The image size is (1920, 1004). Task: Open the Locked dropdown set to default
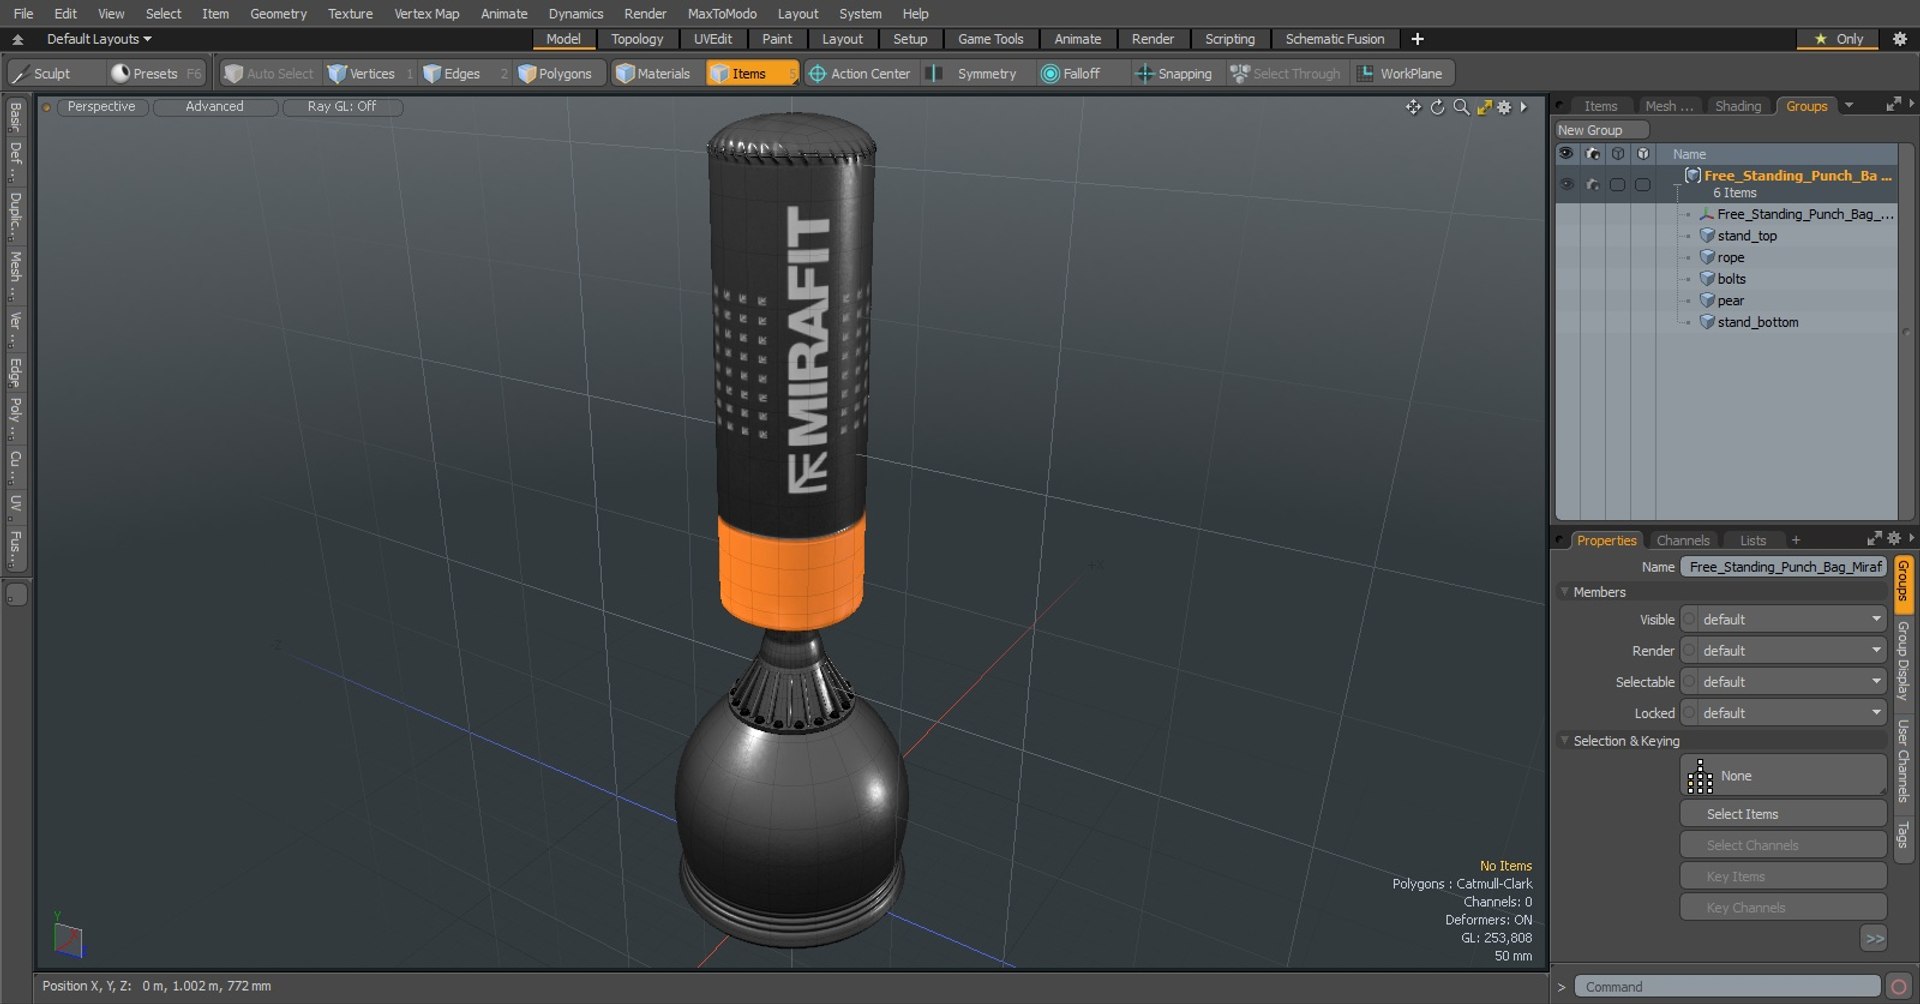tap(1785, 713)
